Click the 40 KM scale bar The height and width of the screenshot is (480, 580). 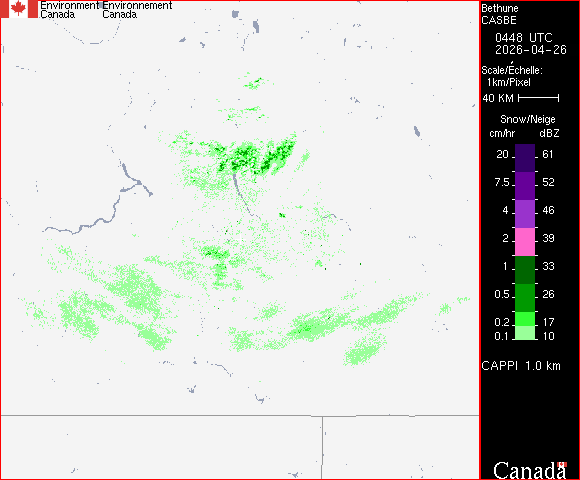[539, 98]
